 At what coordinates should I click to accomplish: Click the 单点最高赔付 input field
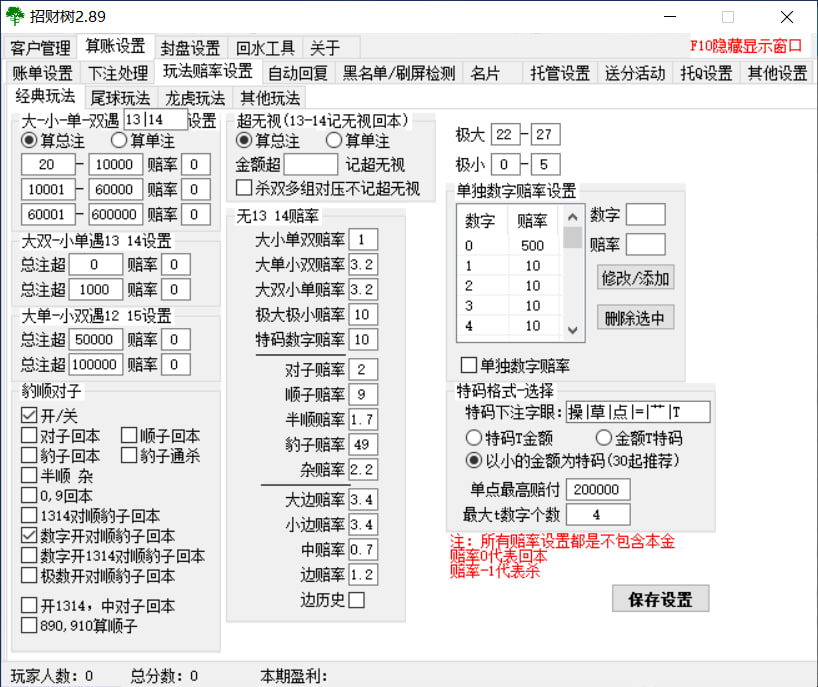pos(597,489)
